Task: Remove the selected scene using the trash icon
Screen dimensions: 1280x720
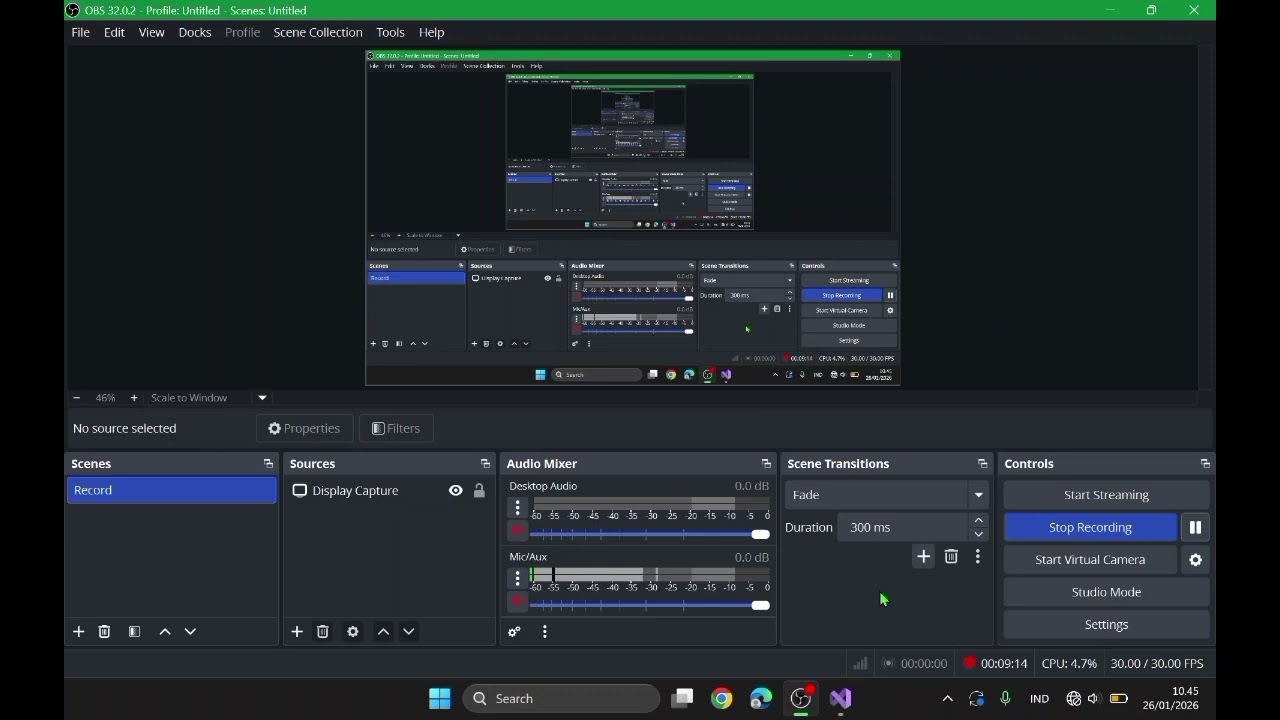Action: [104, 632]
